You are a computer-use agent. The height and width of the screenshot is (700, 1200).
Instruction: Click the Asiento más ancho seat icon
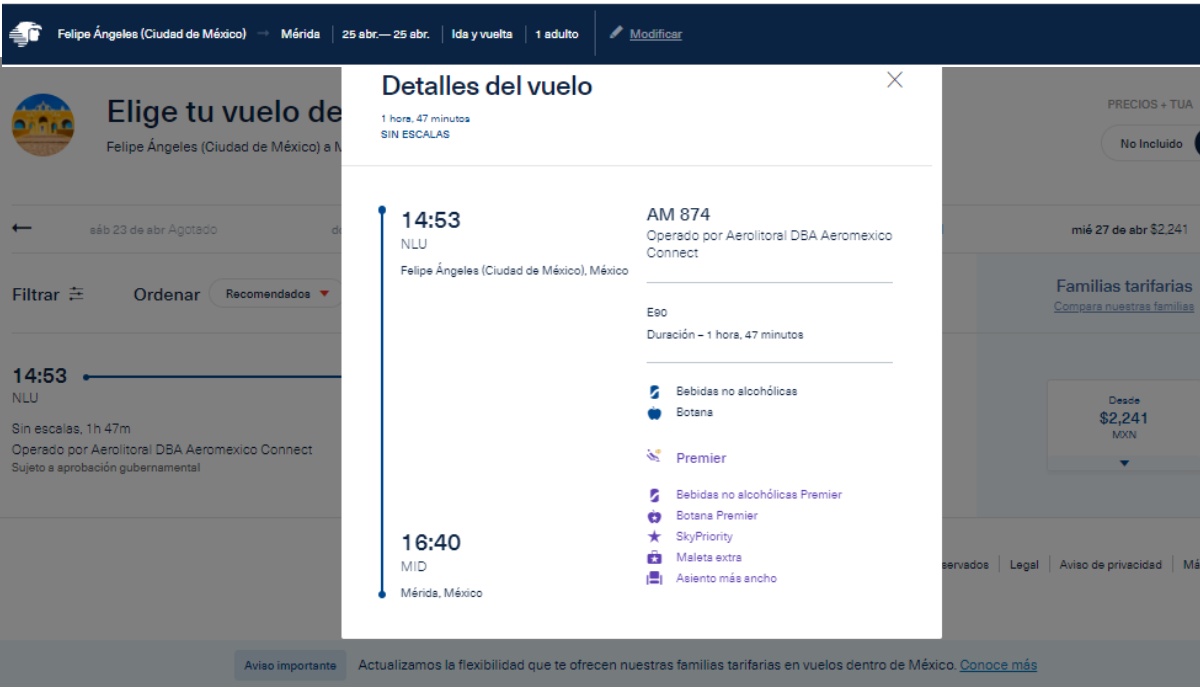pos(655,578)
